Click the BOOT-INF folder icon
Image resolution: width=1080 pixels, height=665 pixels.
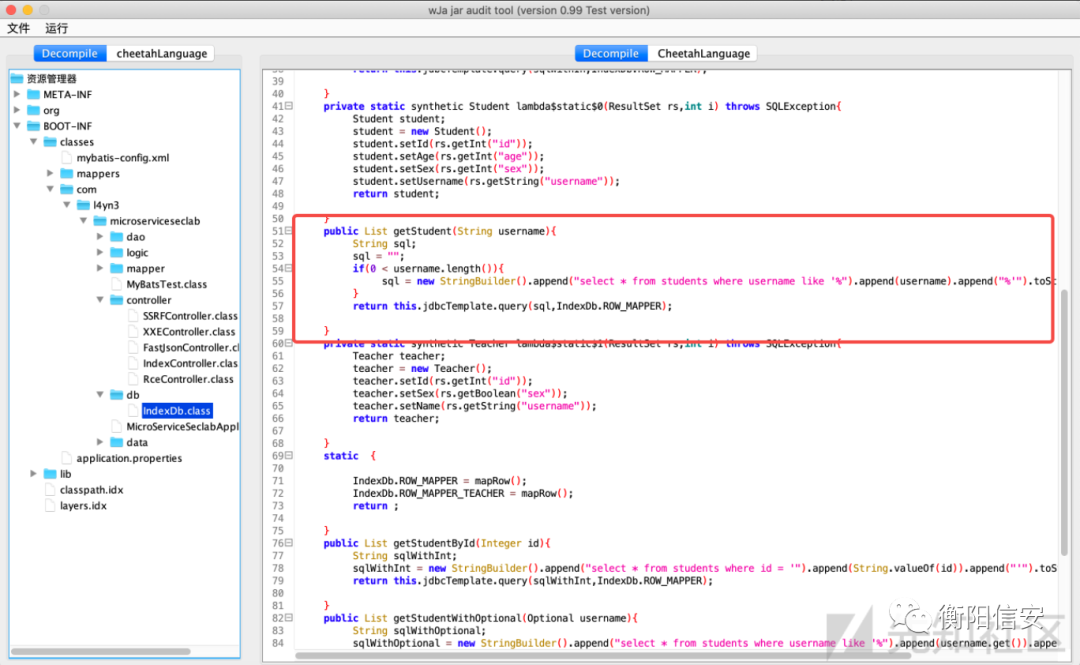point(33,126)
